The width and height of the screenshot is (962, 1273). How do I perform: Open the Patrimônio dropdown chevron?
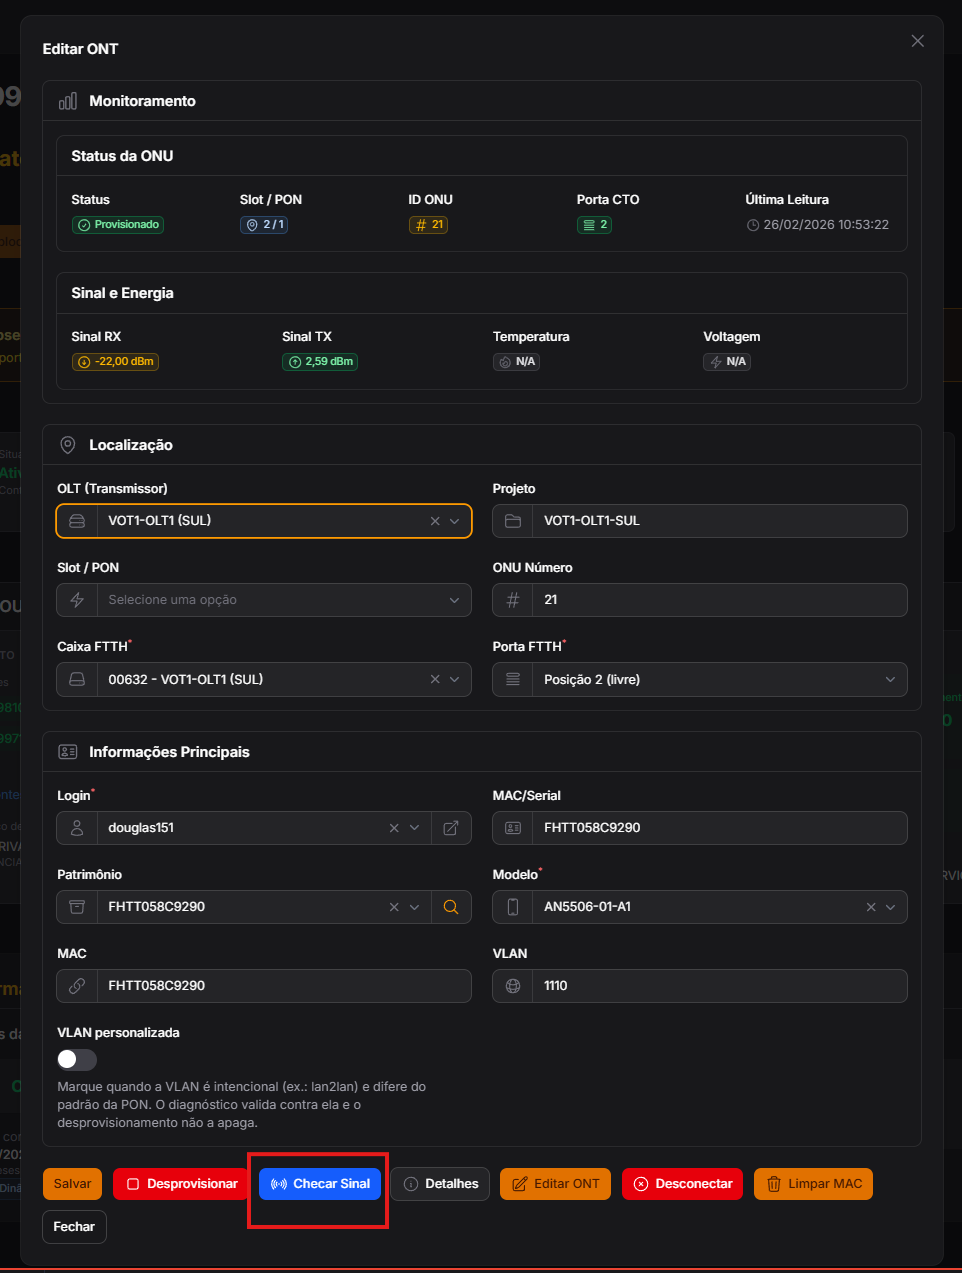pyautogui.click(x=414, y=907)
